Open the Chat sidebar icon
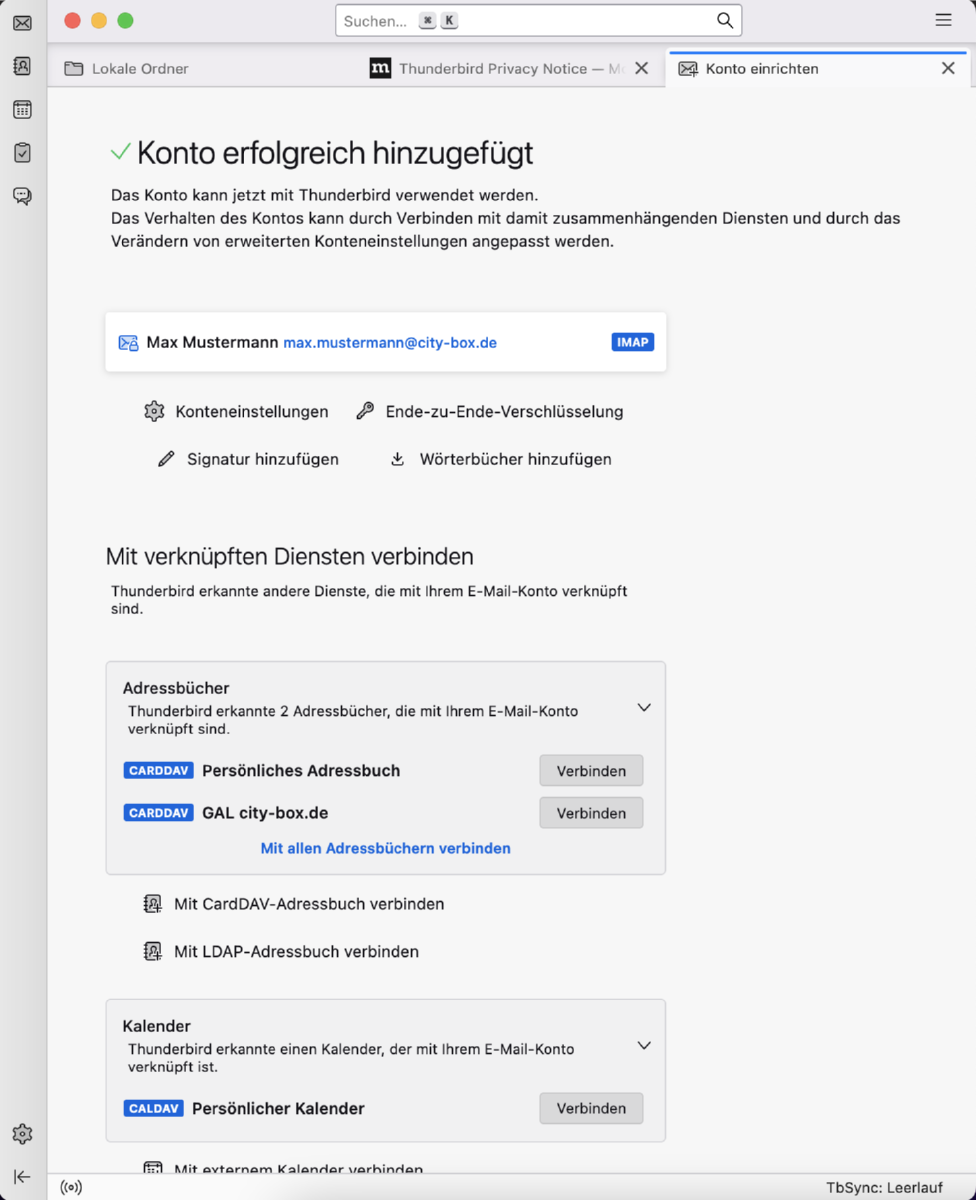 pos(22,196)
